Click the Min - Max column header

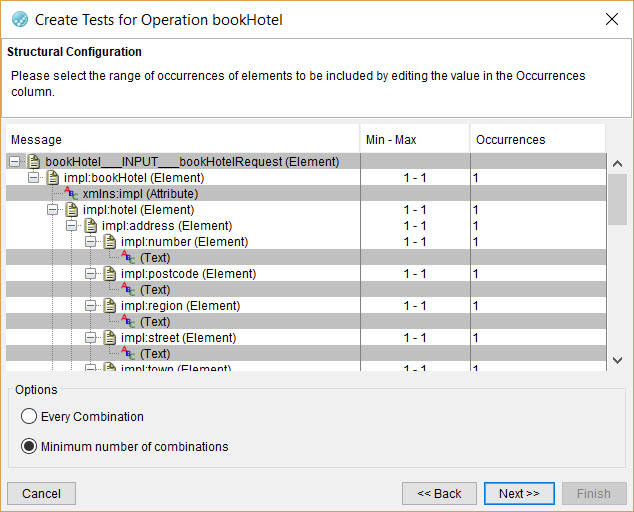pyautogui.click(x=414, y=139)
